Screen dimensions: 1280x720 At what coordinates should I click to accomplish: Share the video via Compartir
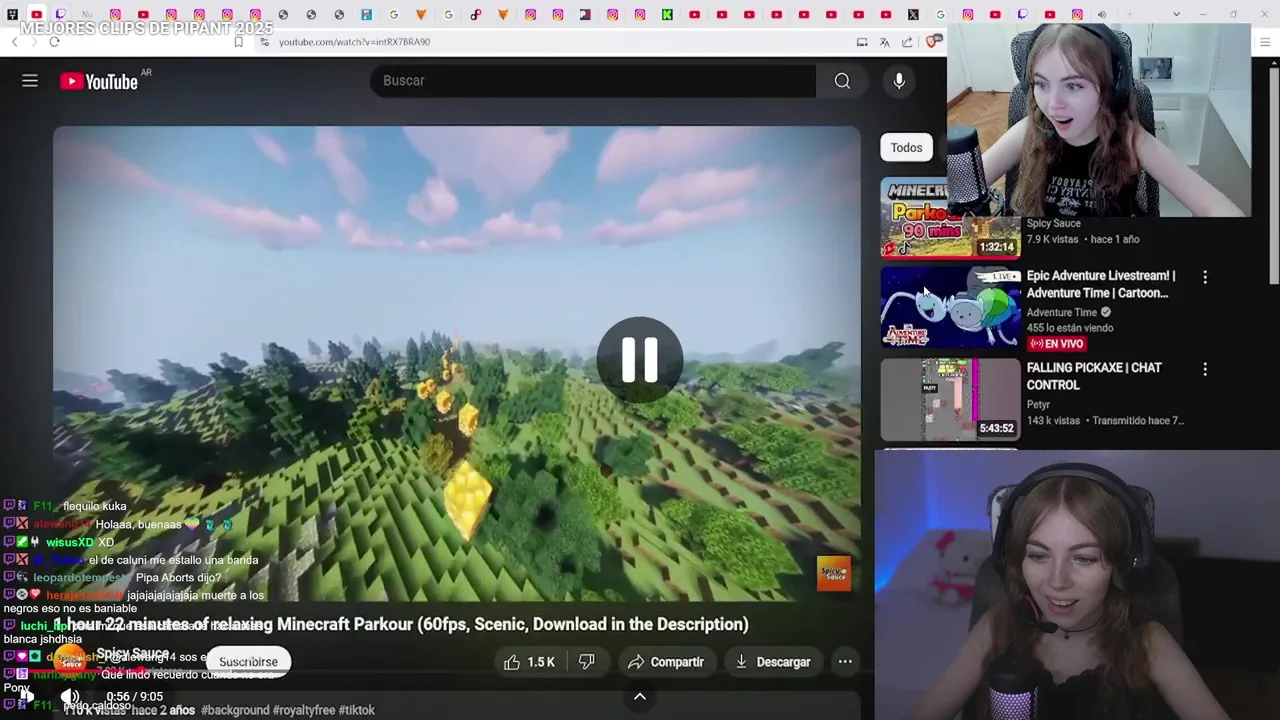(x=666, y=662)
